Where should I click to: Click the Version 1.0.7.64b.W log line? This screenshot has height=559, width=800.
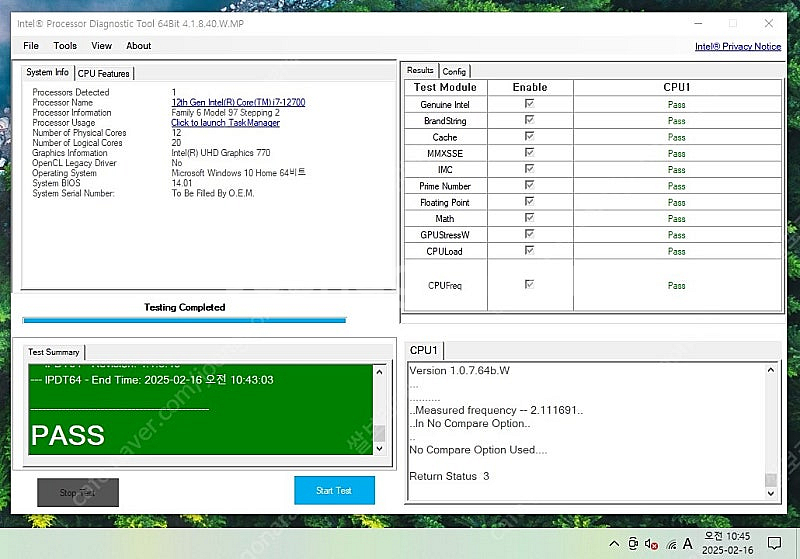coord(459,370)
